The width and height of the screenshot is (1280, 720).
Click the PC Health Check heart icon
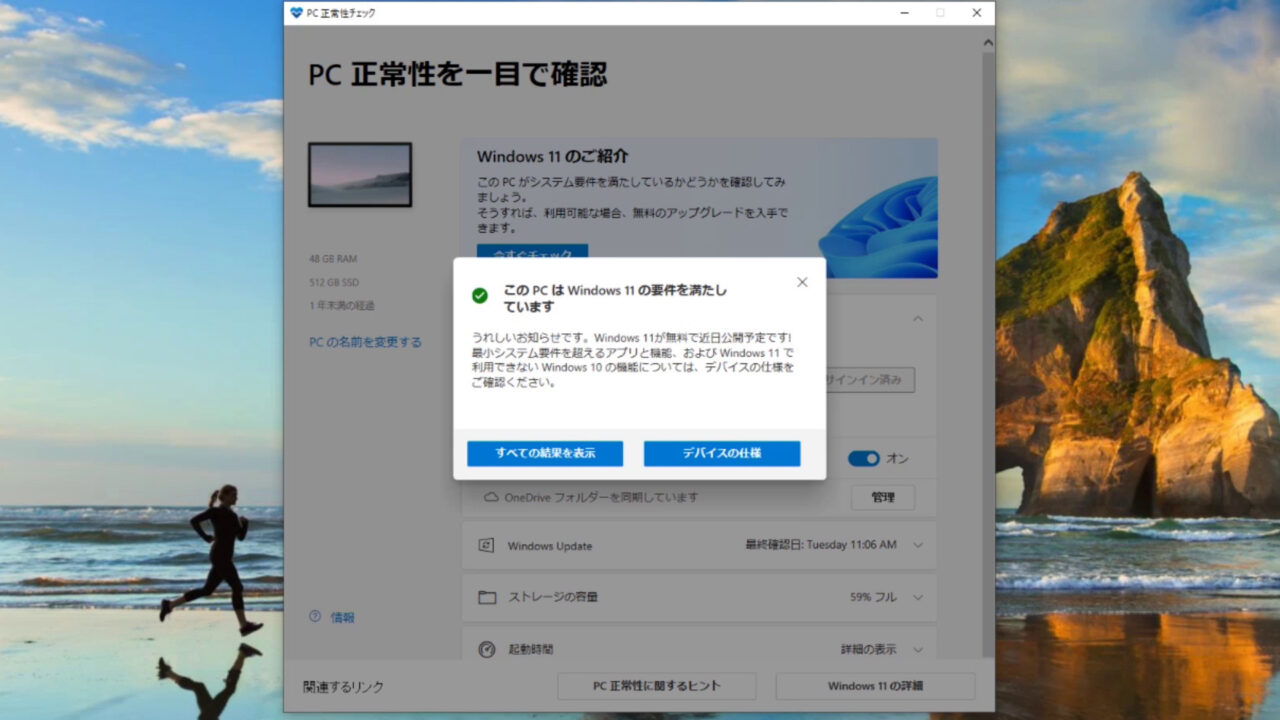pyautogui.click(x=296, y=13)
